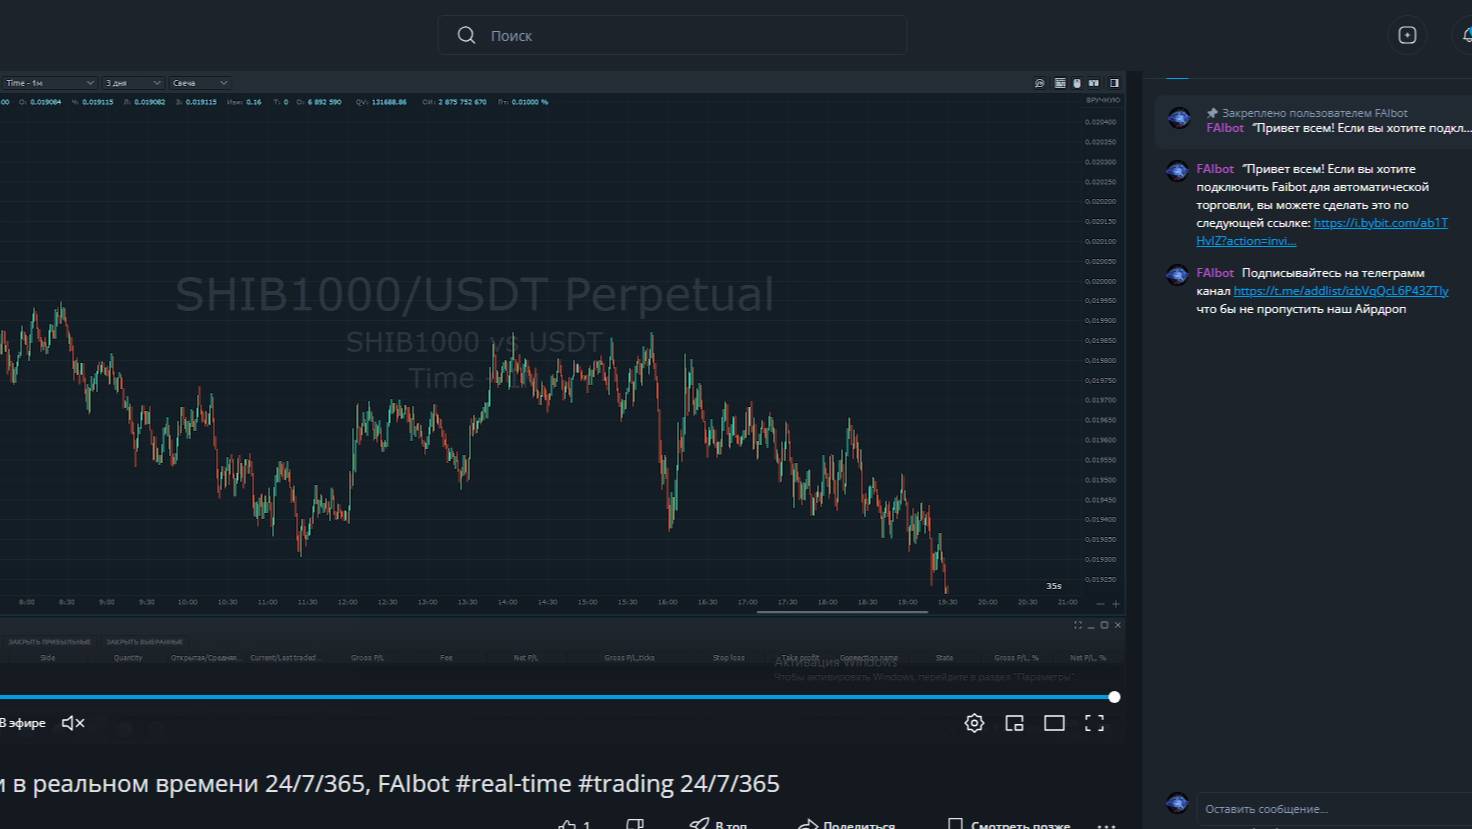Click the zoom-in plus on chart time axis
Image resolution: width=1472 pixels, height=829 pixels.
(1116, 603)
